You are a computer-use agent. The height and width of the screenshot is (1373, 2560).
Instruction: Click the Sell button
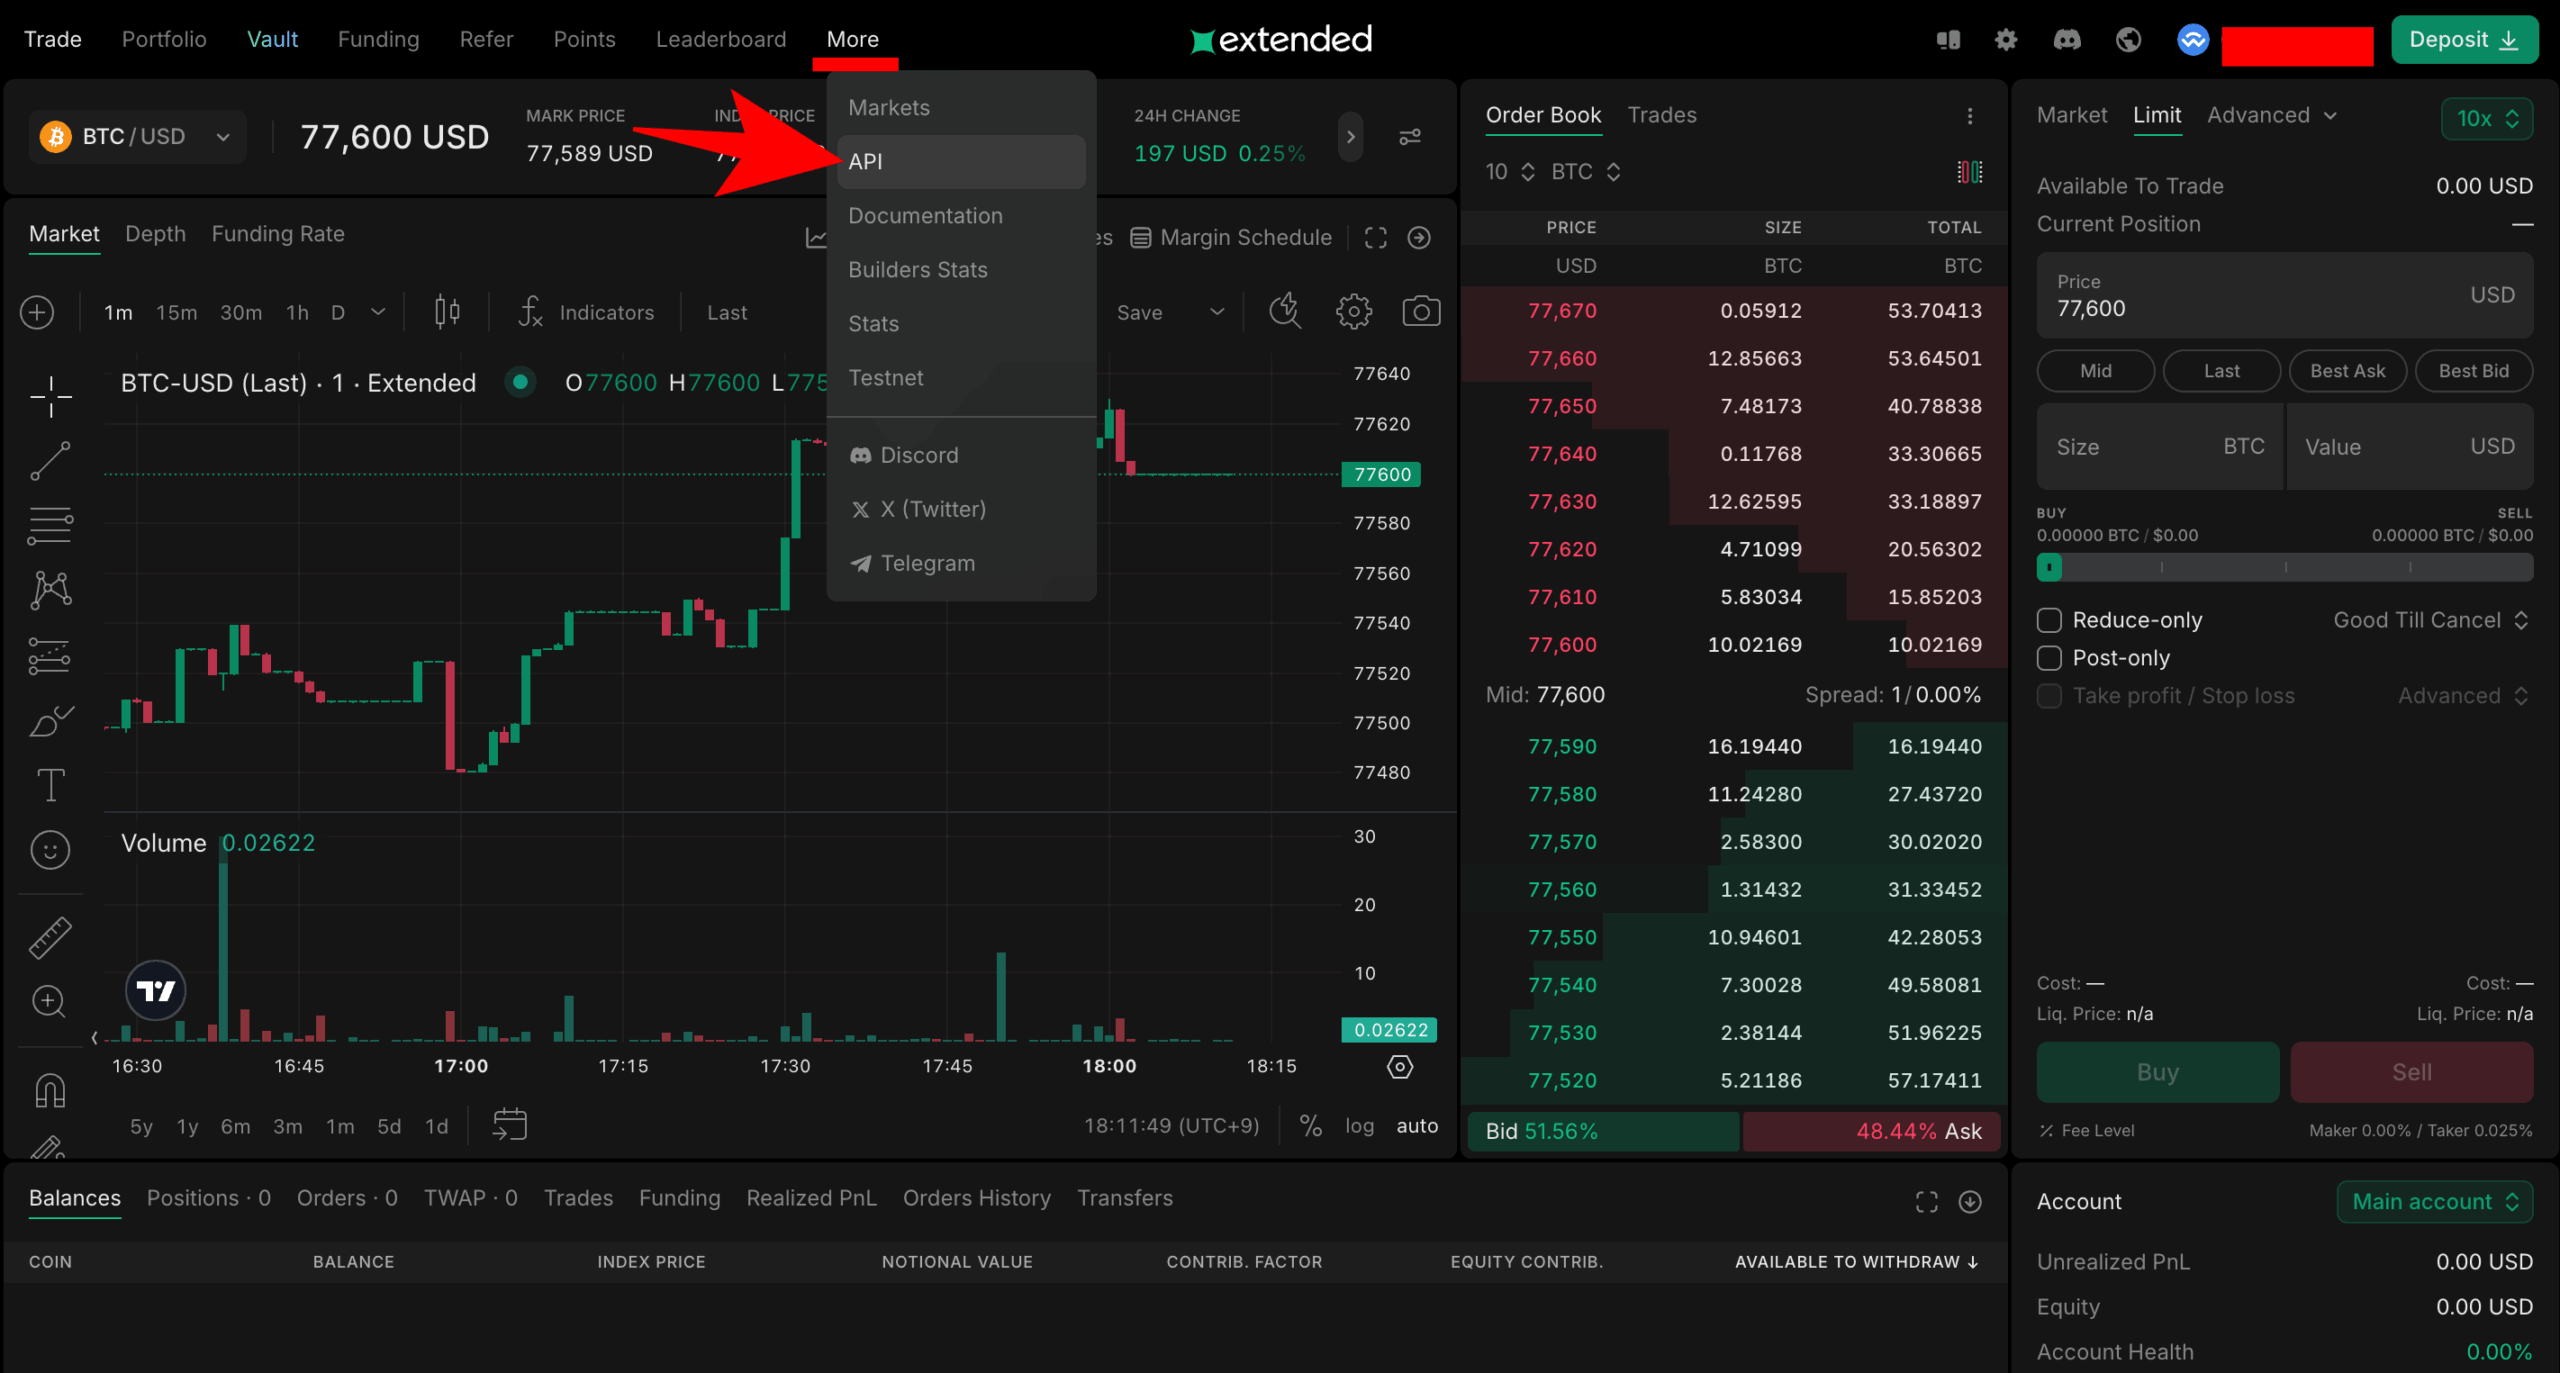(2411, 1072)
